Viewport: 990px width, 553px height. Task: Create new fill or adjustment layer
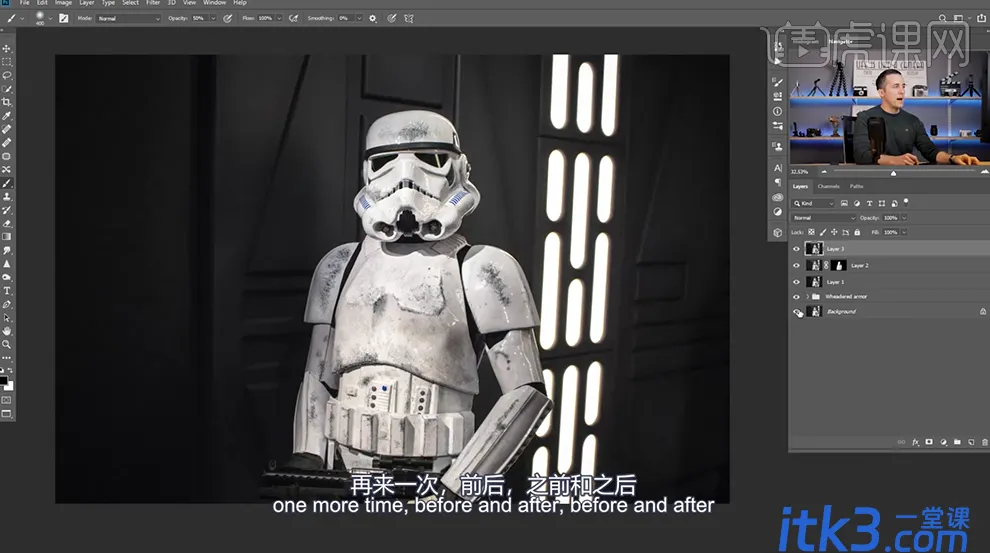click(x=943, y=443)
